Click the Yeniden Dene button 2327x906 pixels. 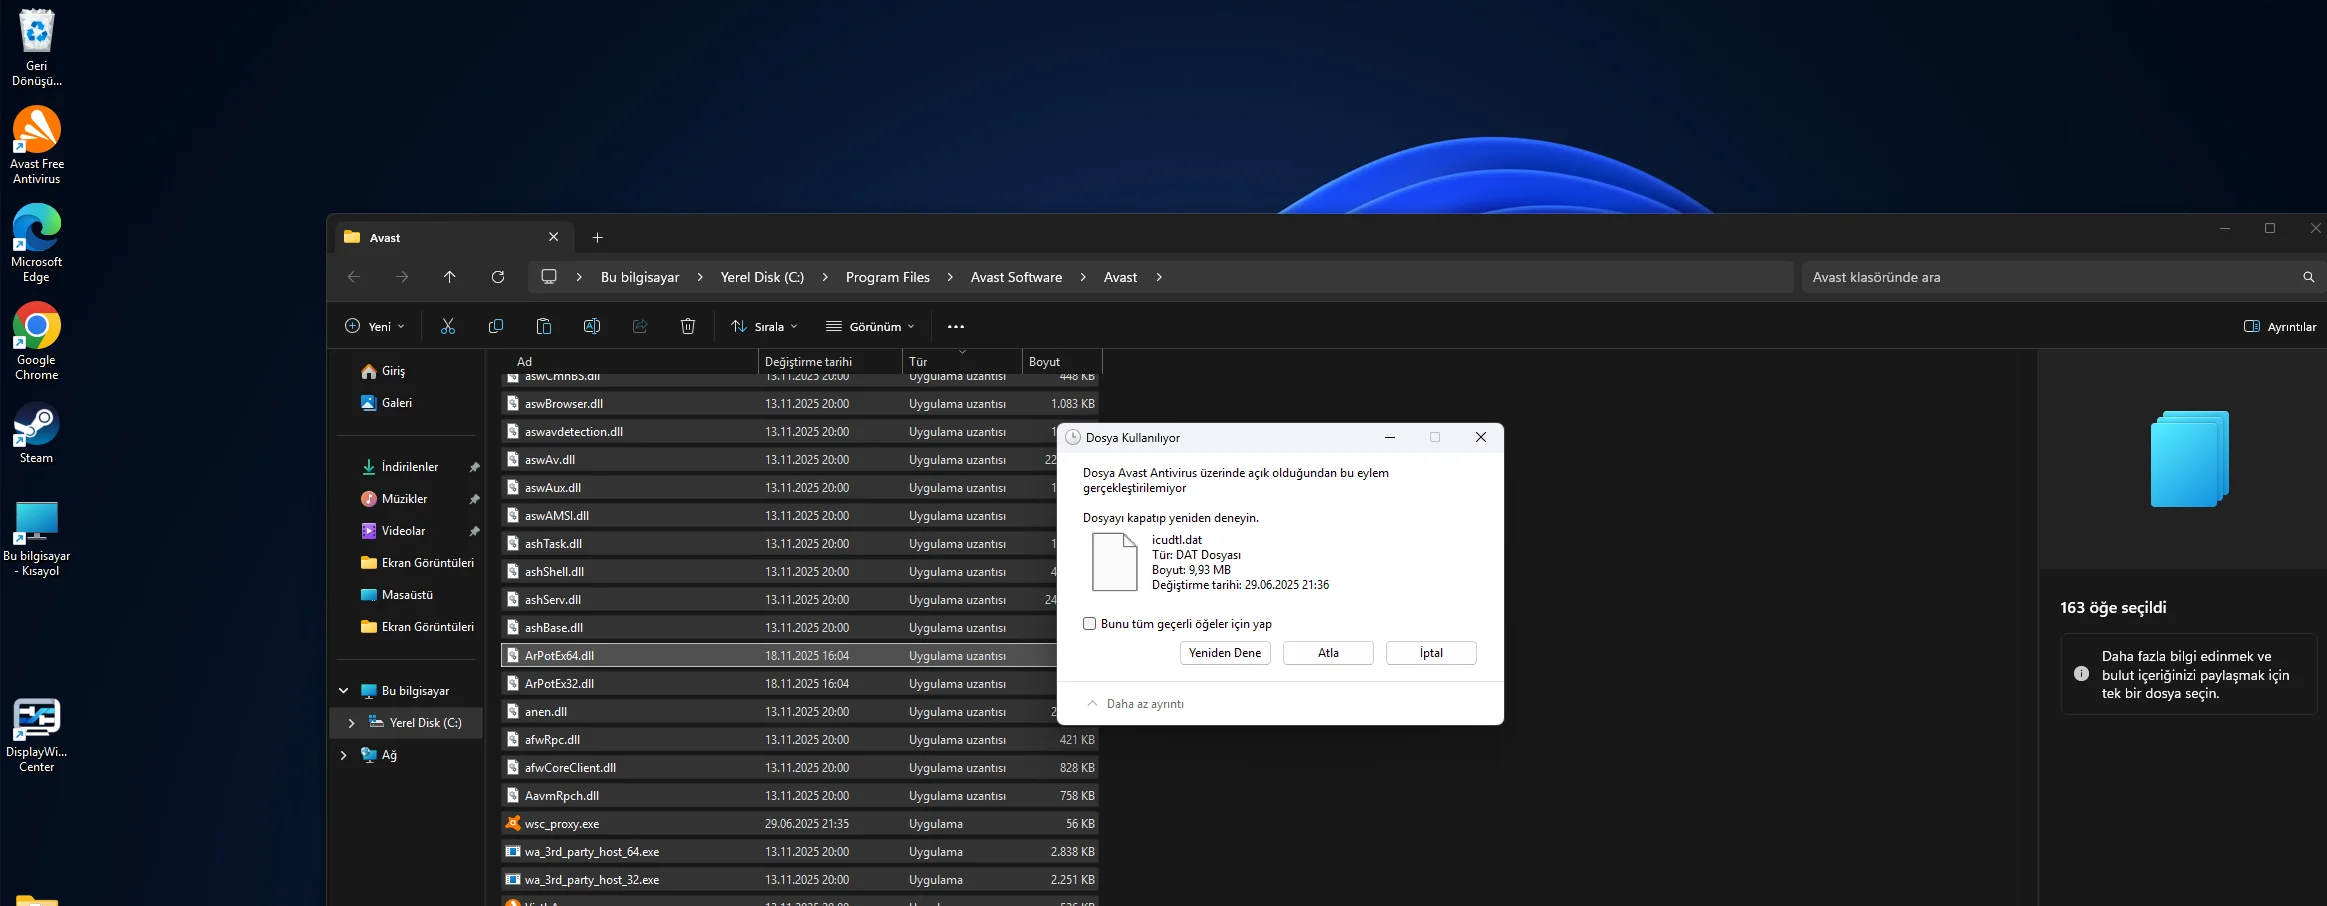[1225, 653]
